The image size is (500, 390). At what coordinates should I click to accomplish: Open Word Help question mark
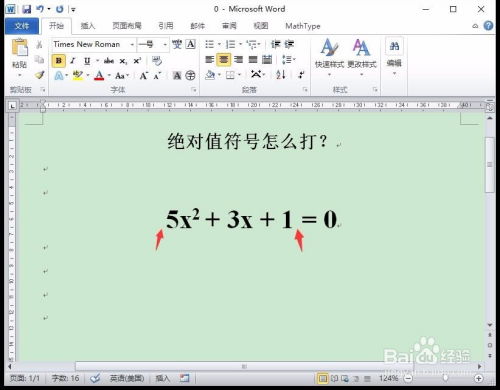click(x=489, y=26)
